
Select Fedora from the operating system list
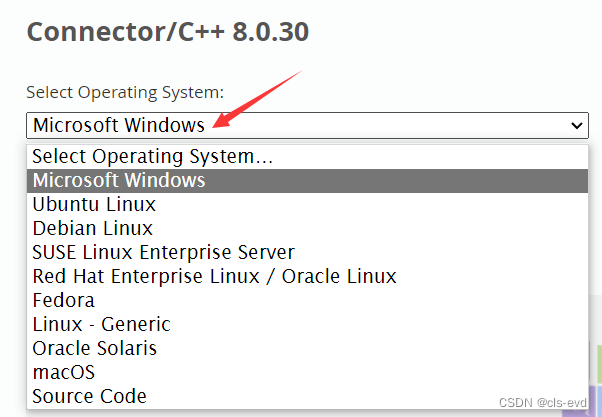tap(64, 300)
